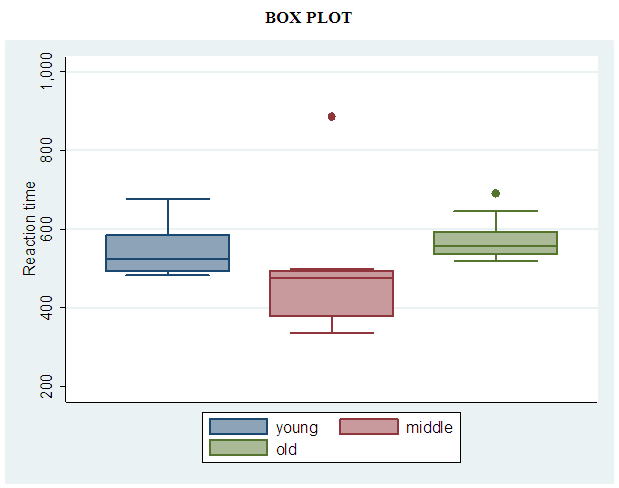This screenshot has height=488, width=619.
Task: Select the "old" legend label
Action: tap(286, 450)
